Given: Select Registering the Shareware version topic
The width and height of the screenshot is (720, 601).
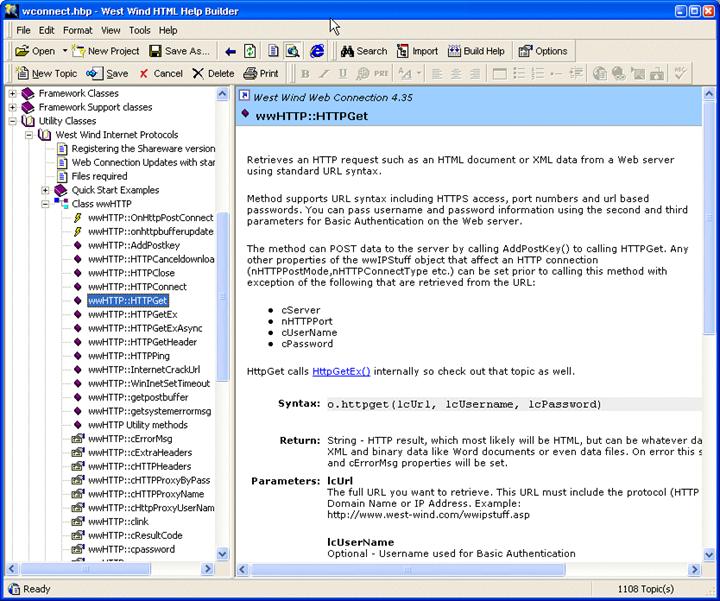Looking at the screenshot, I should [143, 149].
